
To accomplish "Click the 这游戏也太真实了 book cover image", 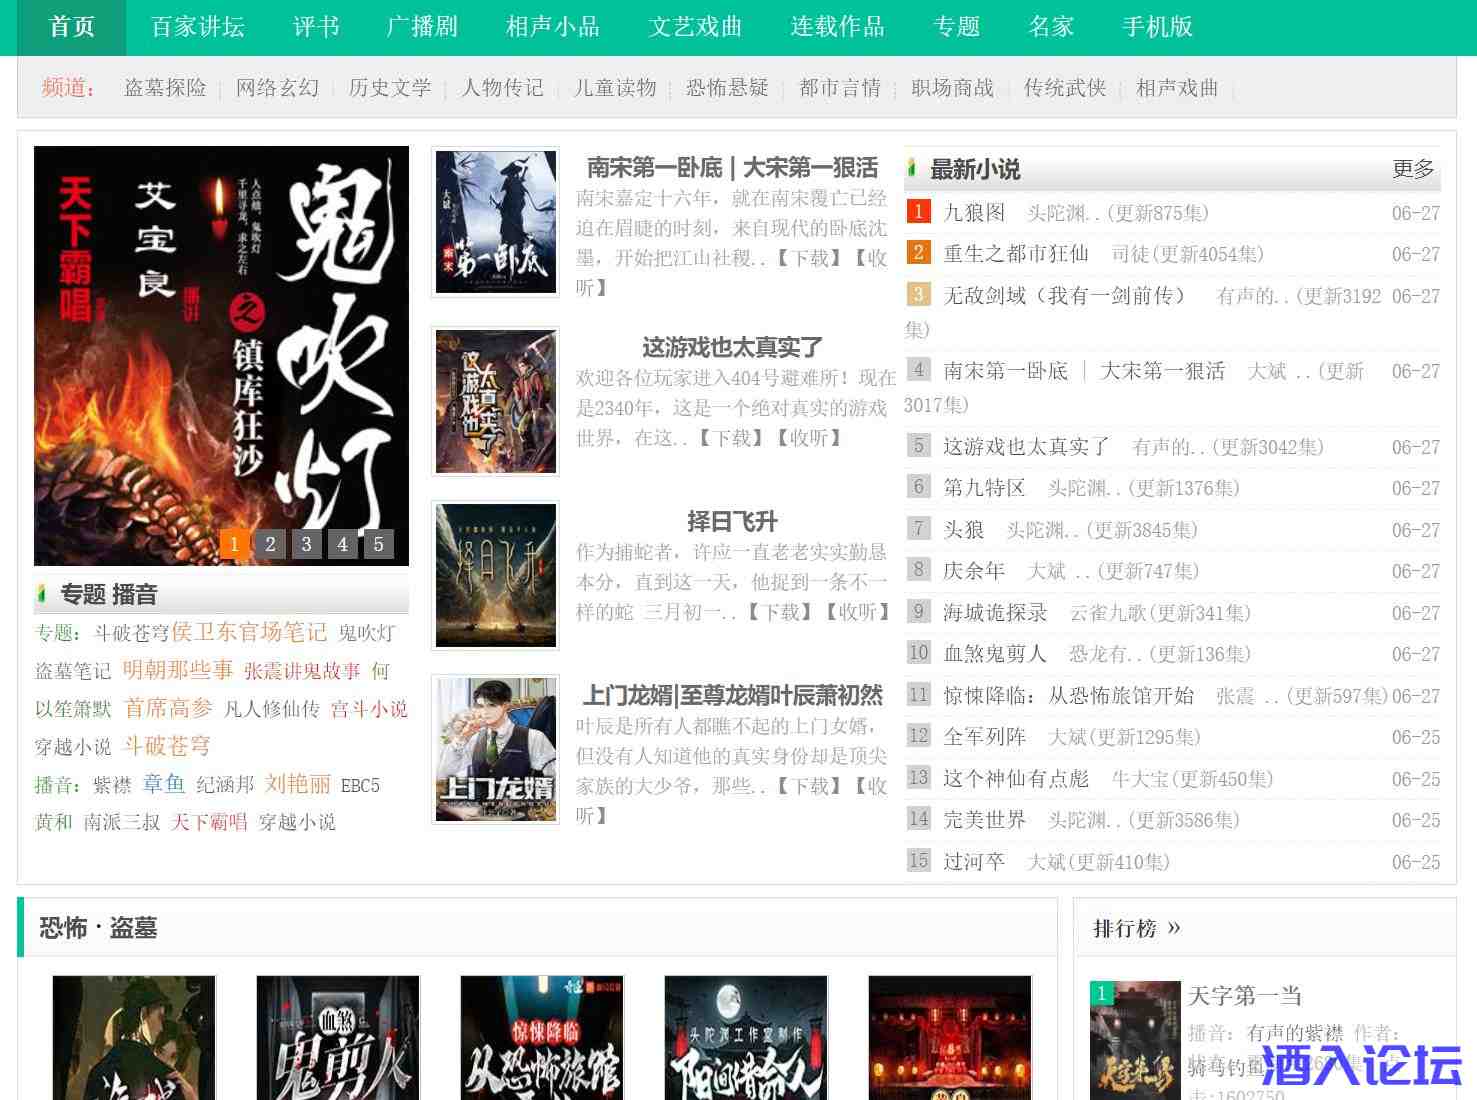I will (496, 400).
